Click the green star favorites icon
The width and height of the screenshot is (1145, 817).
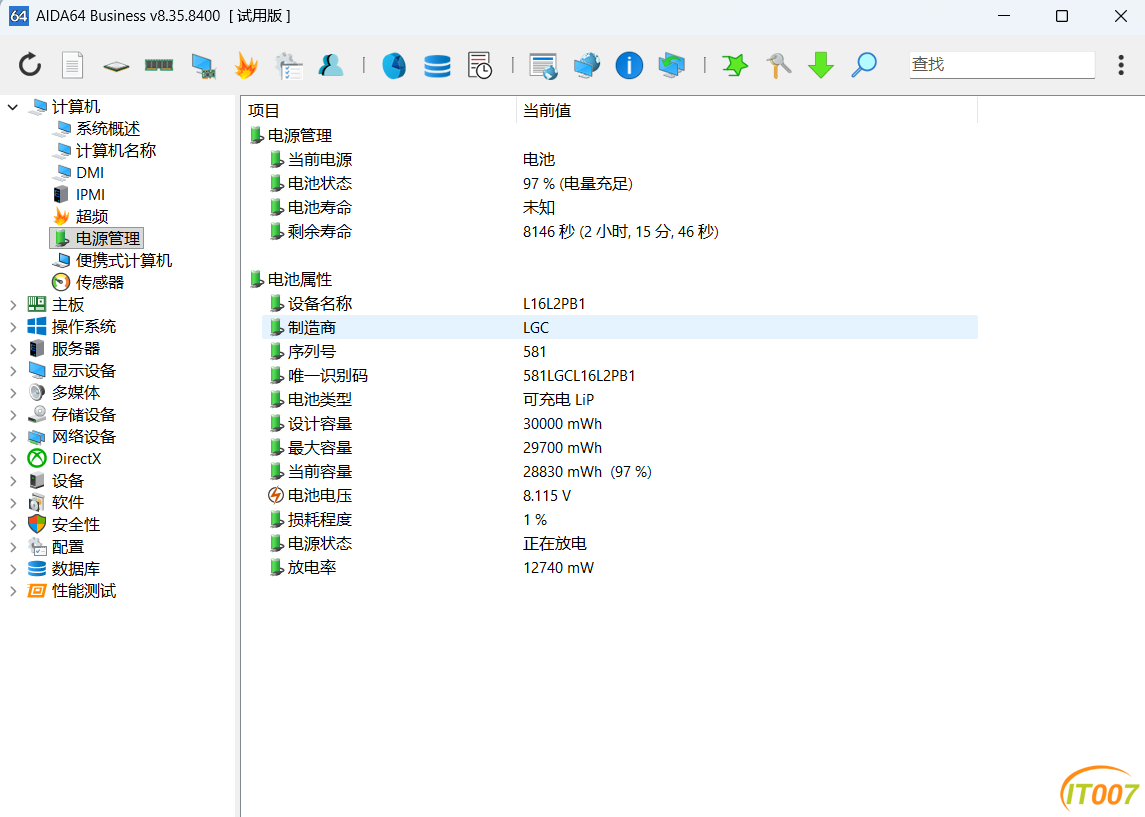735,65
